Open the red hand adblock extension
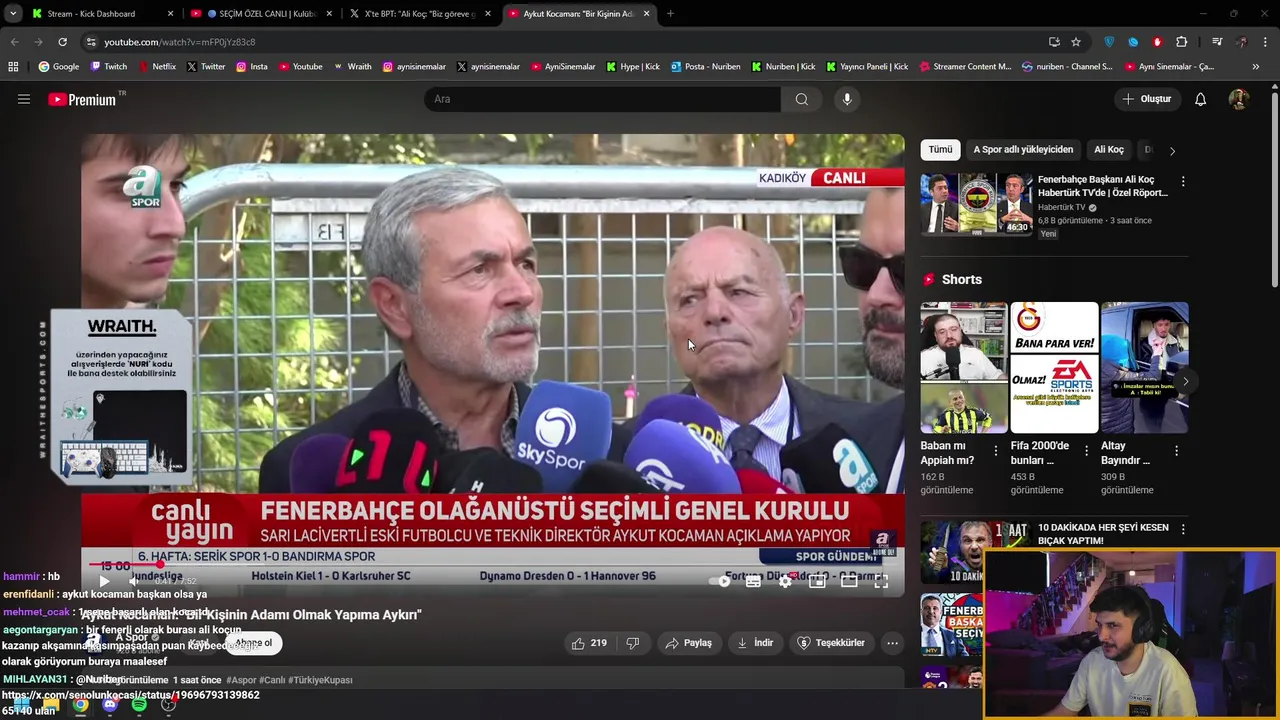 pos(1157,42)
